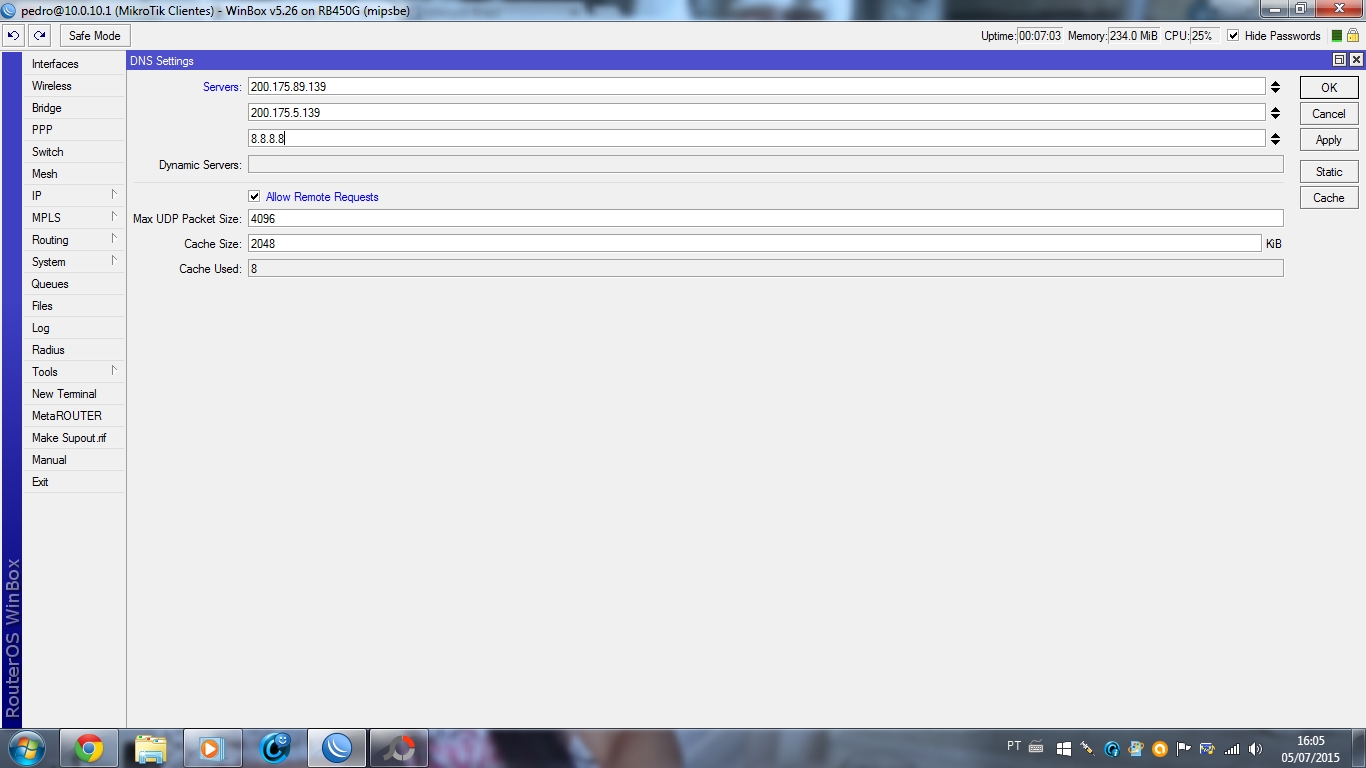Click the Cancel button
The image size is (1366, 768).
(x=1329, y=114)
